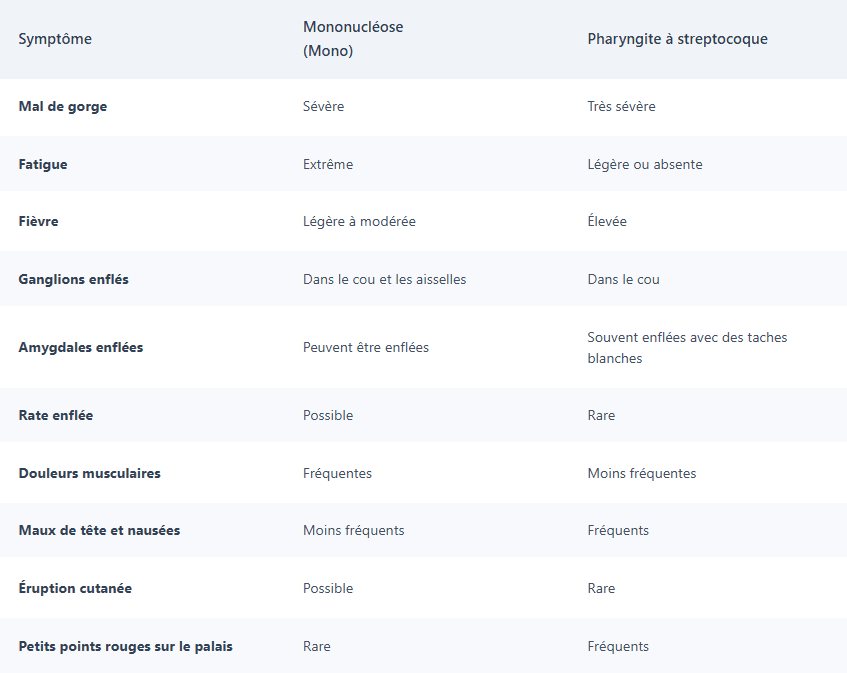847x673 pixels.
Task: Select the 'Rate enflée' row label
Action: tap(55, 415)
